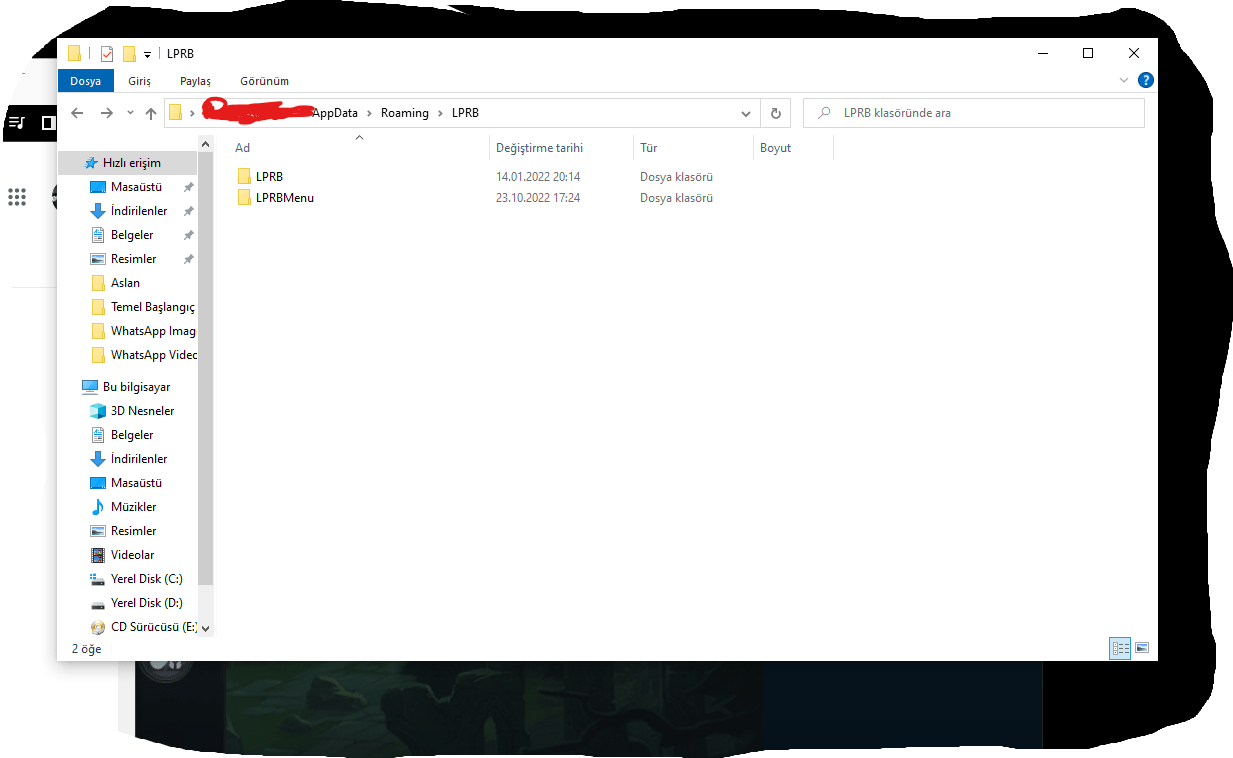Click the Properties quick access icon
This screenshot has width=1233, height=758.
107,53
